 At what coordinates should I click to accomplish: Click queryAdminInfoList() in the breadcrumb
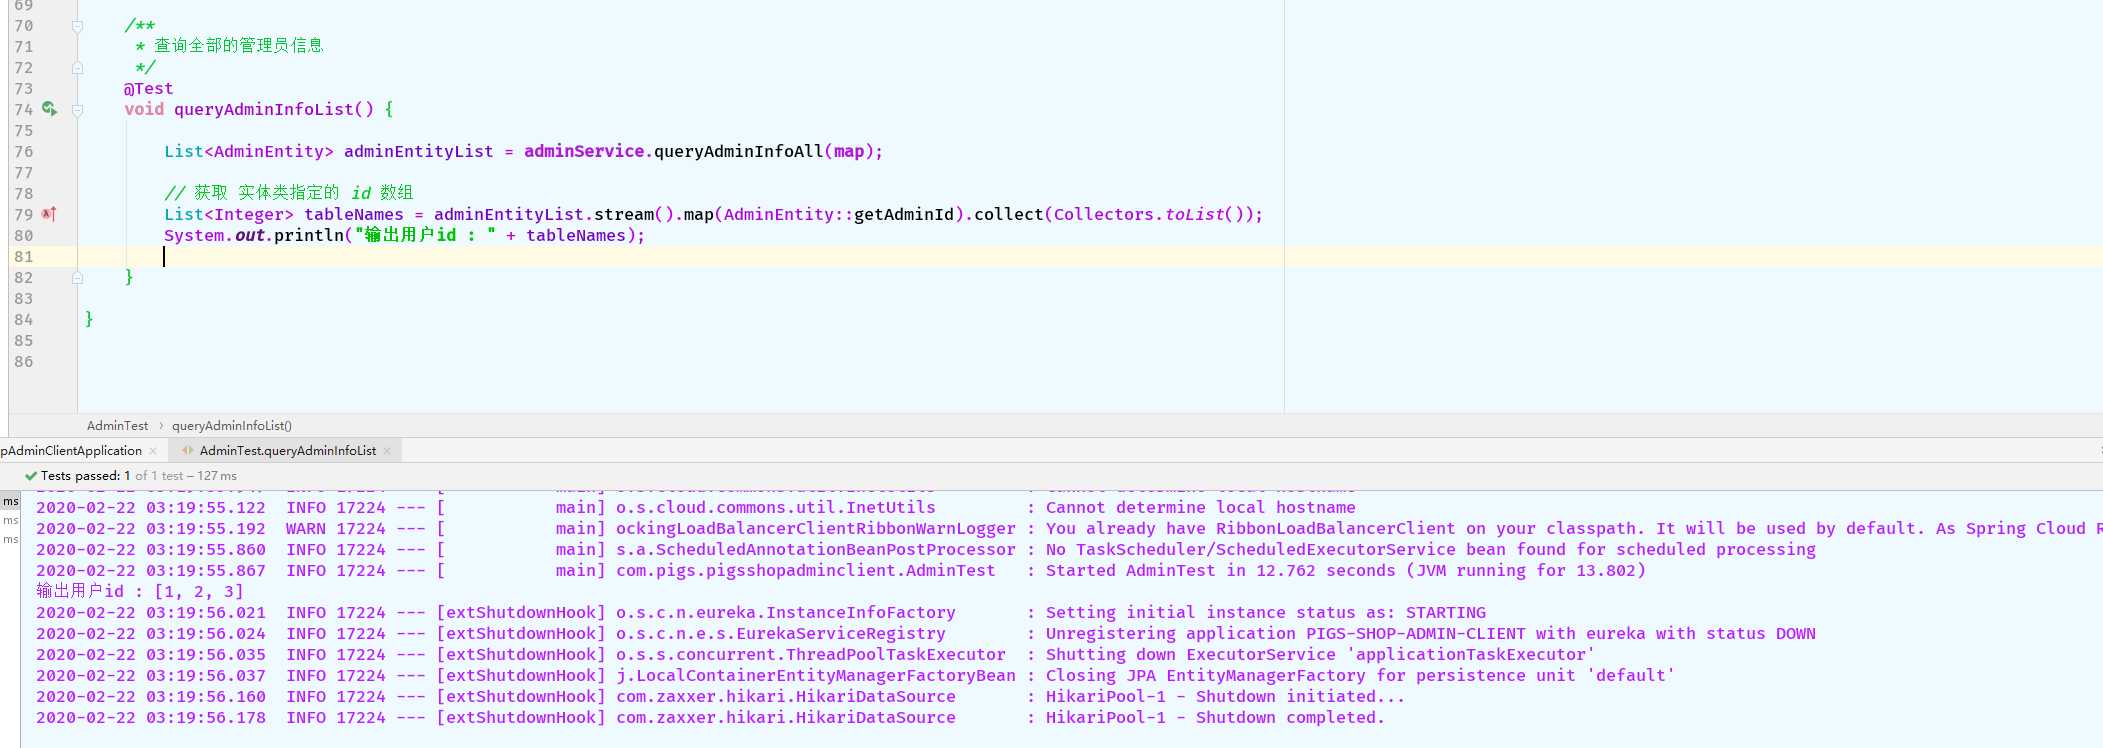pyautogui.click(x=232, y=426)
